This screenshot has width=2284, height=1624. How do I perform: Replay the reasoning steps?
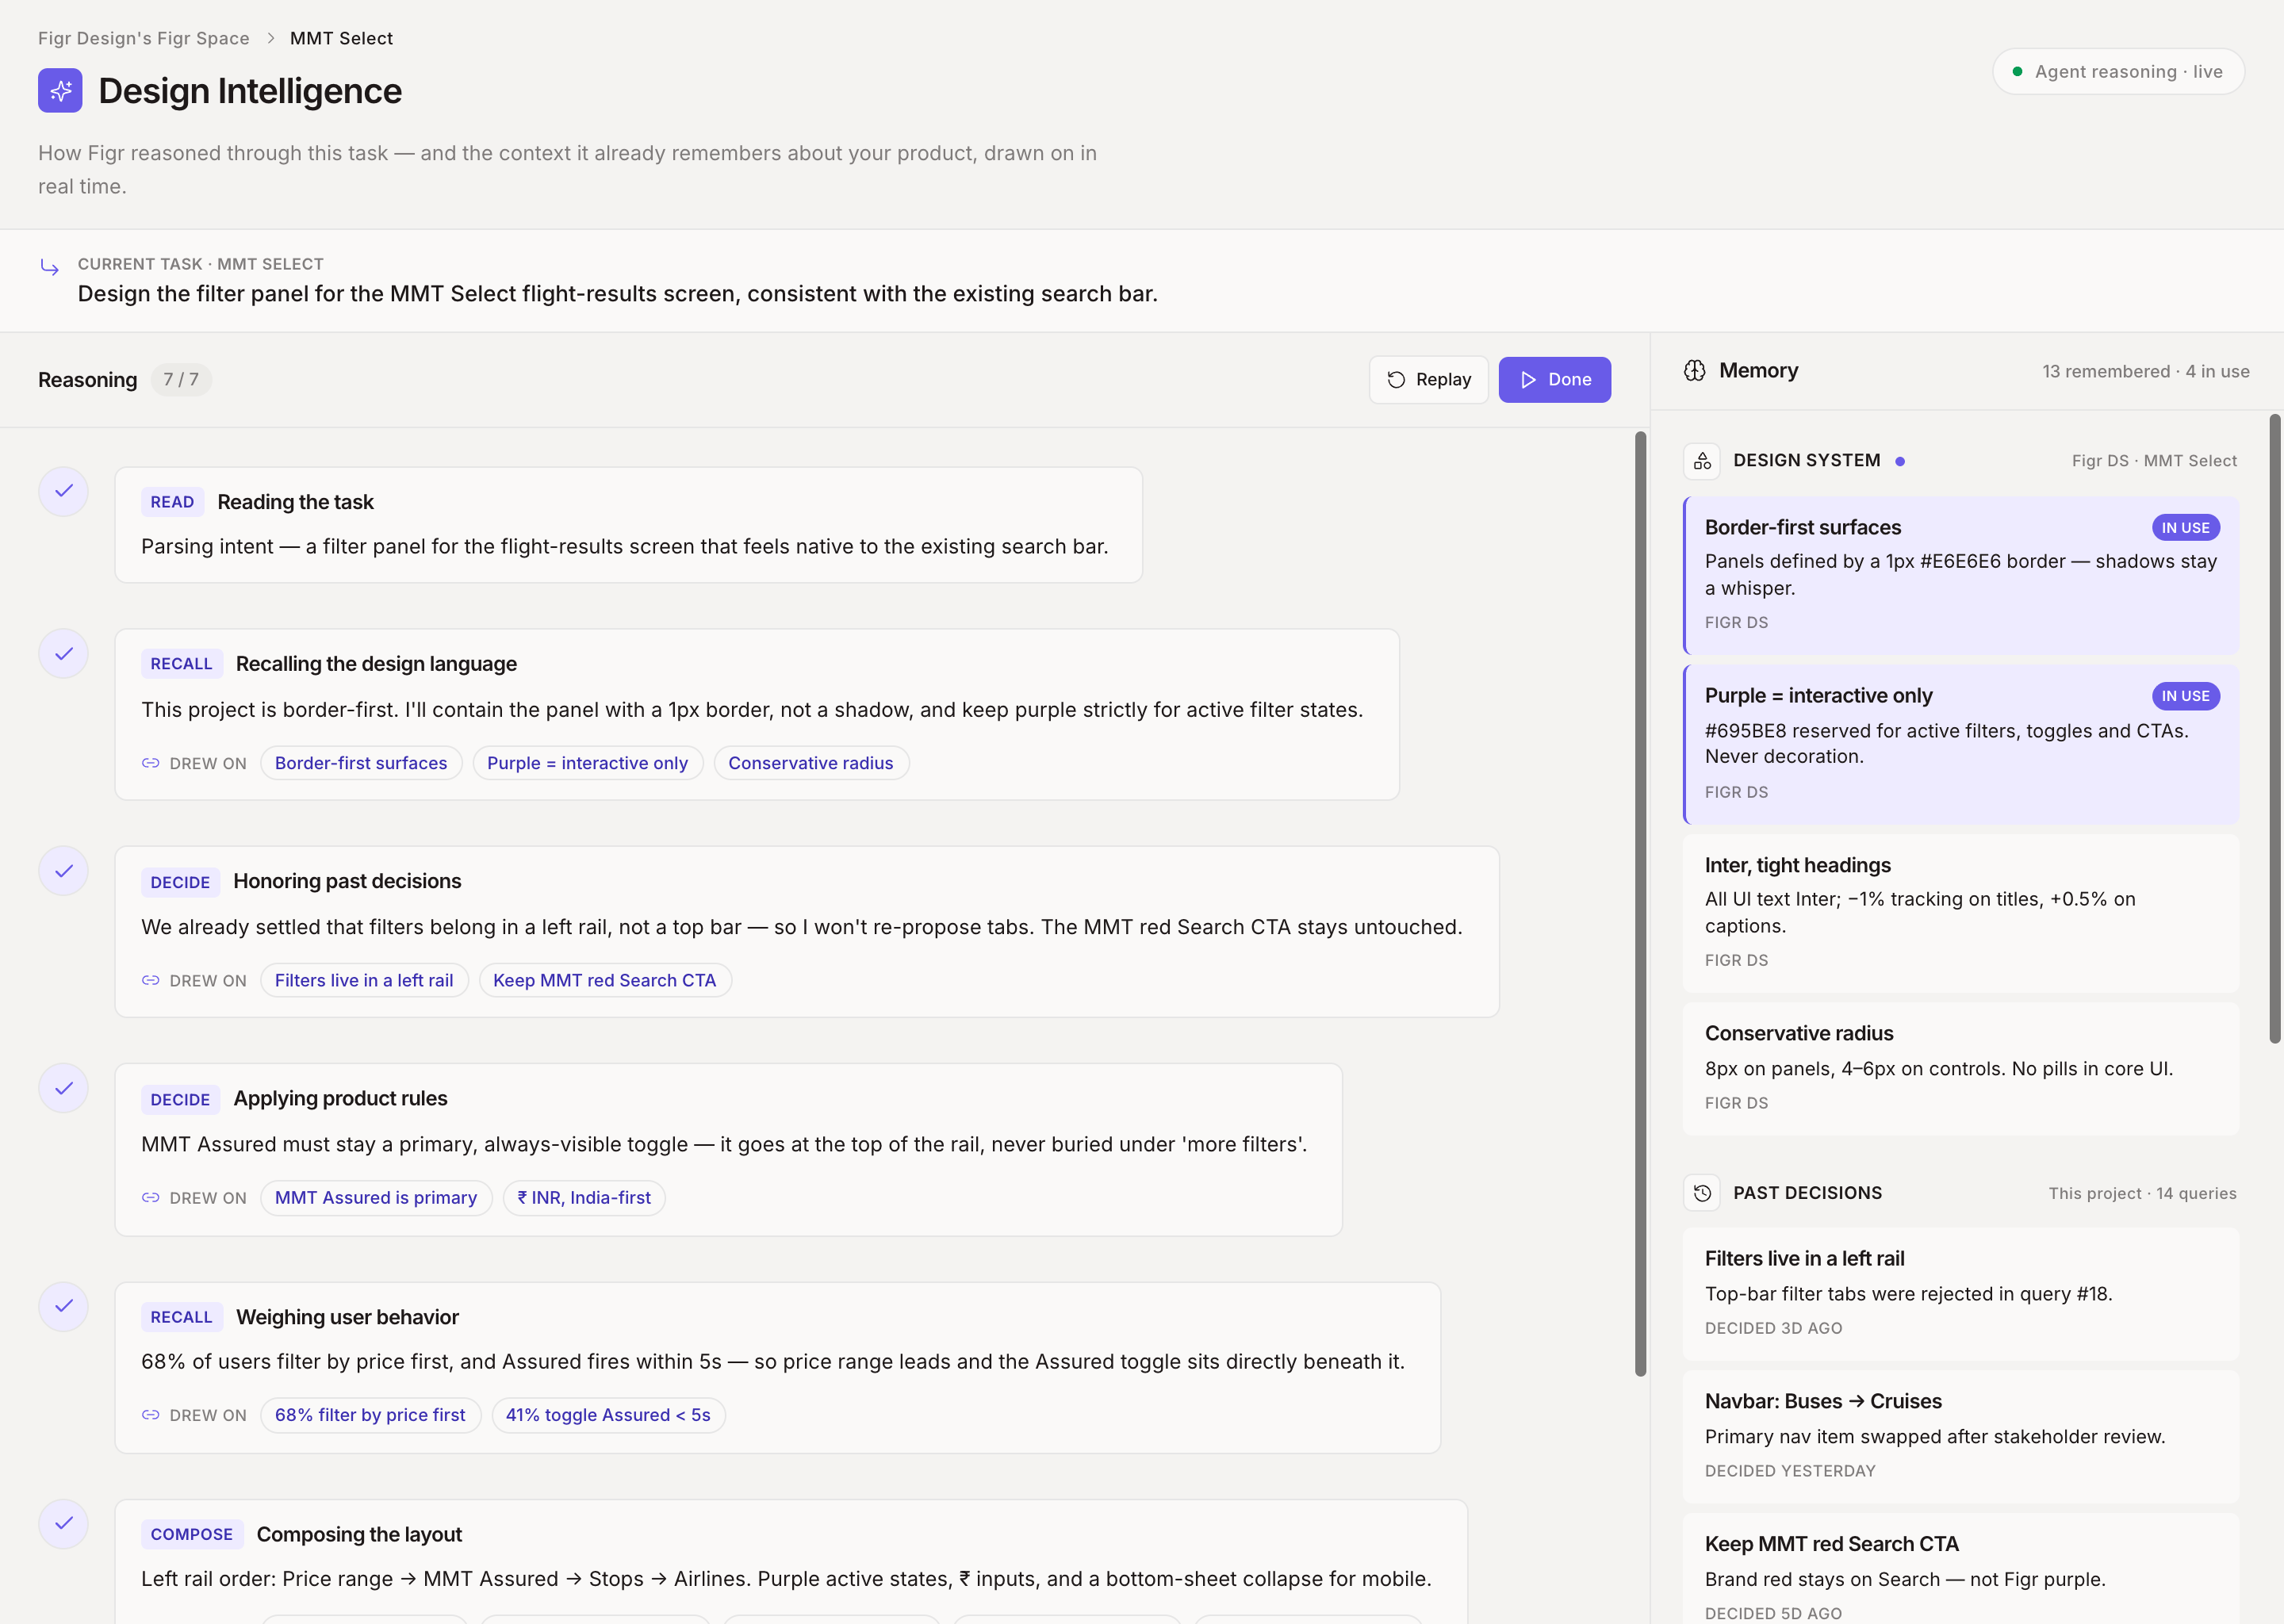[x=1429, y=380]
